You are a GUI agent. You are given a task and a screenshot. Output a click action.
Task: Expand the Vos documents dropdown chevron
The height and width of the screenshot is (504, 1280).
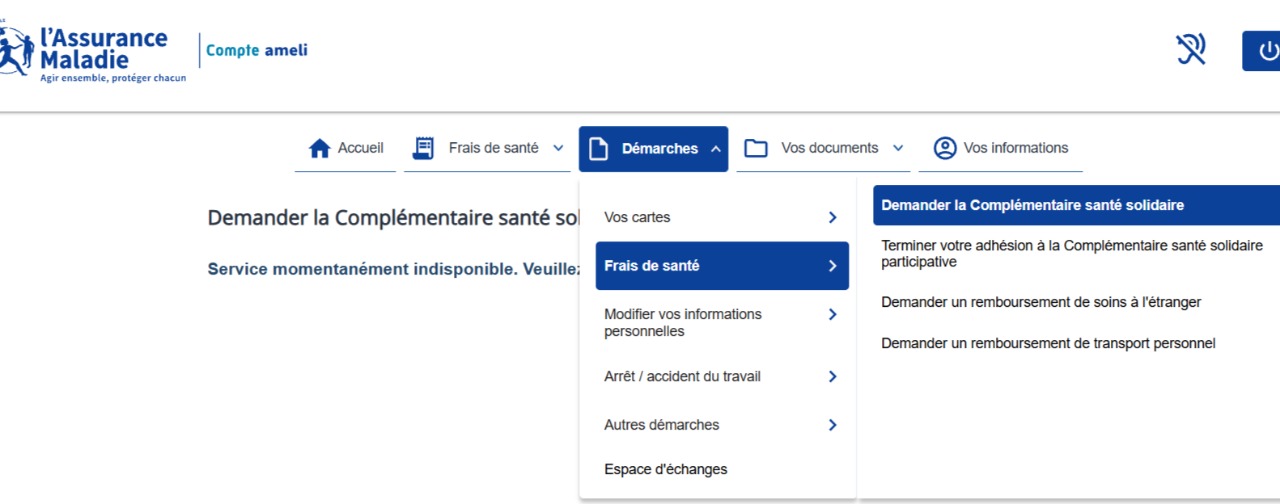[x=898, y=148]
